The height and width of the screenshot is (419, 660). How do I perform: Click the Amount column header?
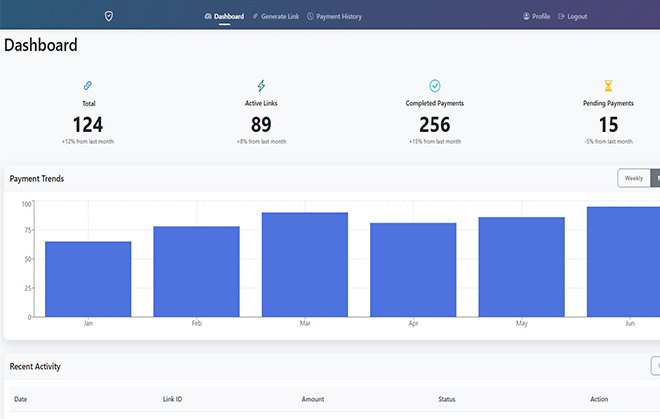click(x=313, y=399)
